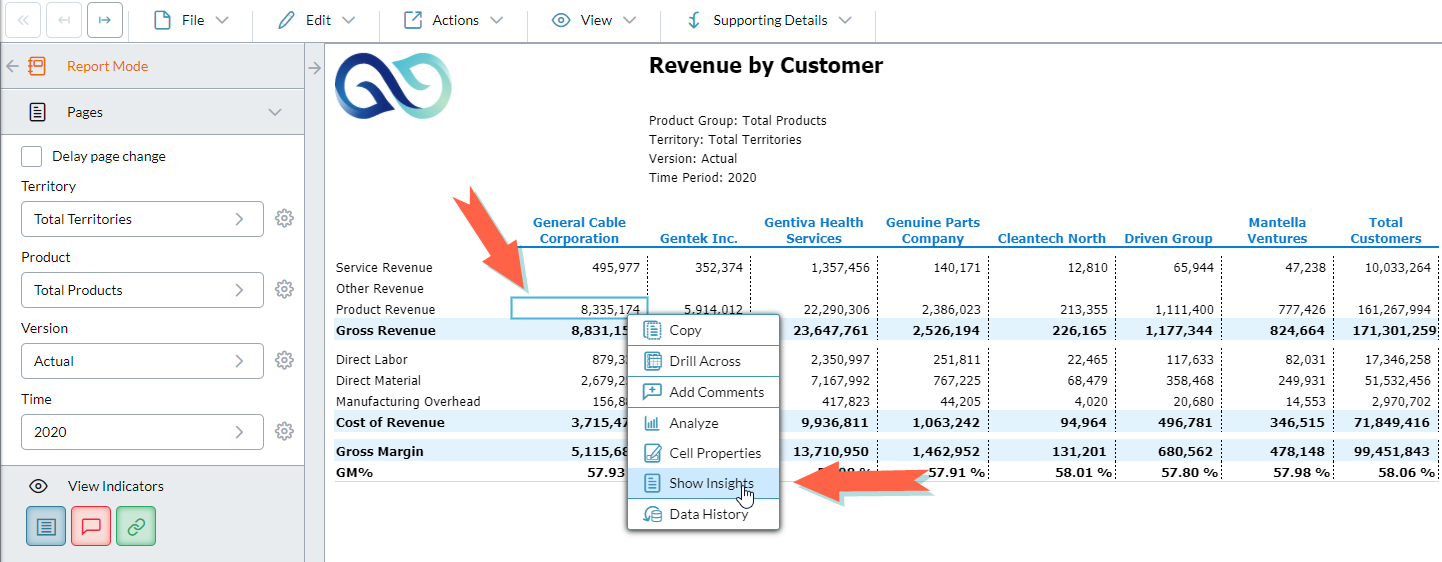The width and height of the screenshot is (1442, 562).
Task: Open Version settings gear
Action: coord(284,360)
